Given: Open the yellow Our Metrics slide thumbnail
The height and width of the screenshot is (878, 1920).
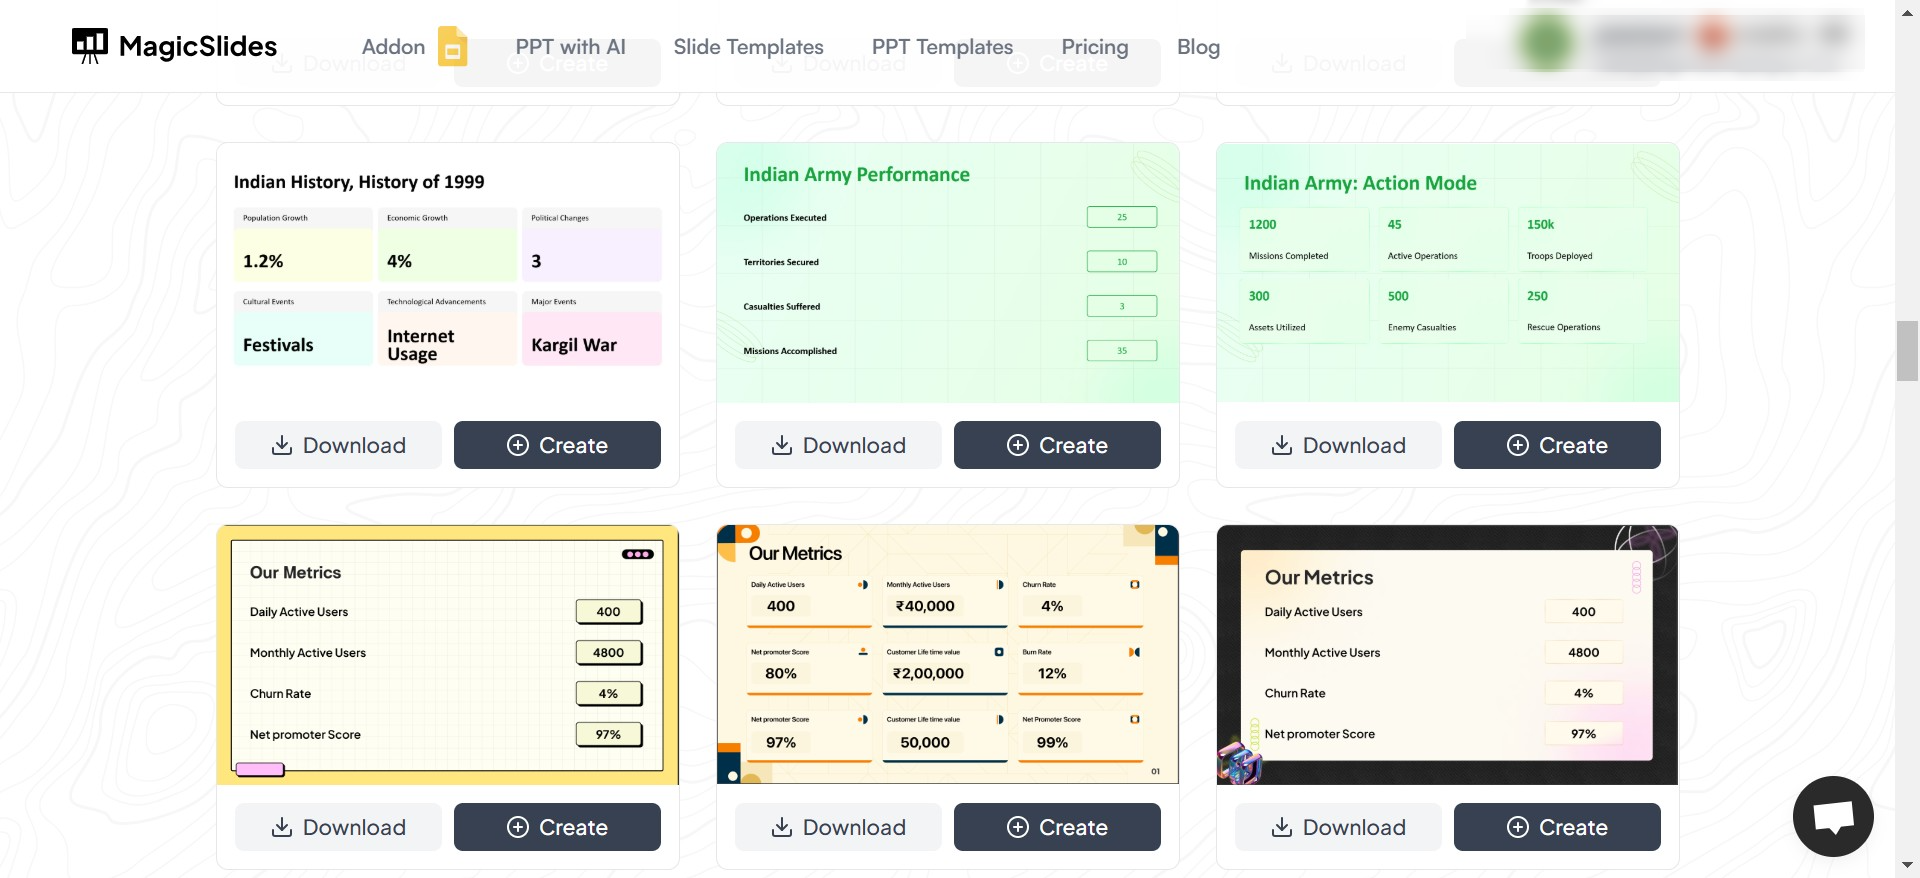Looking at the screenshot, I should (x=448, y=655).
